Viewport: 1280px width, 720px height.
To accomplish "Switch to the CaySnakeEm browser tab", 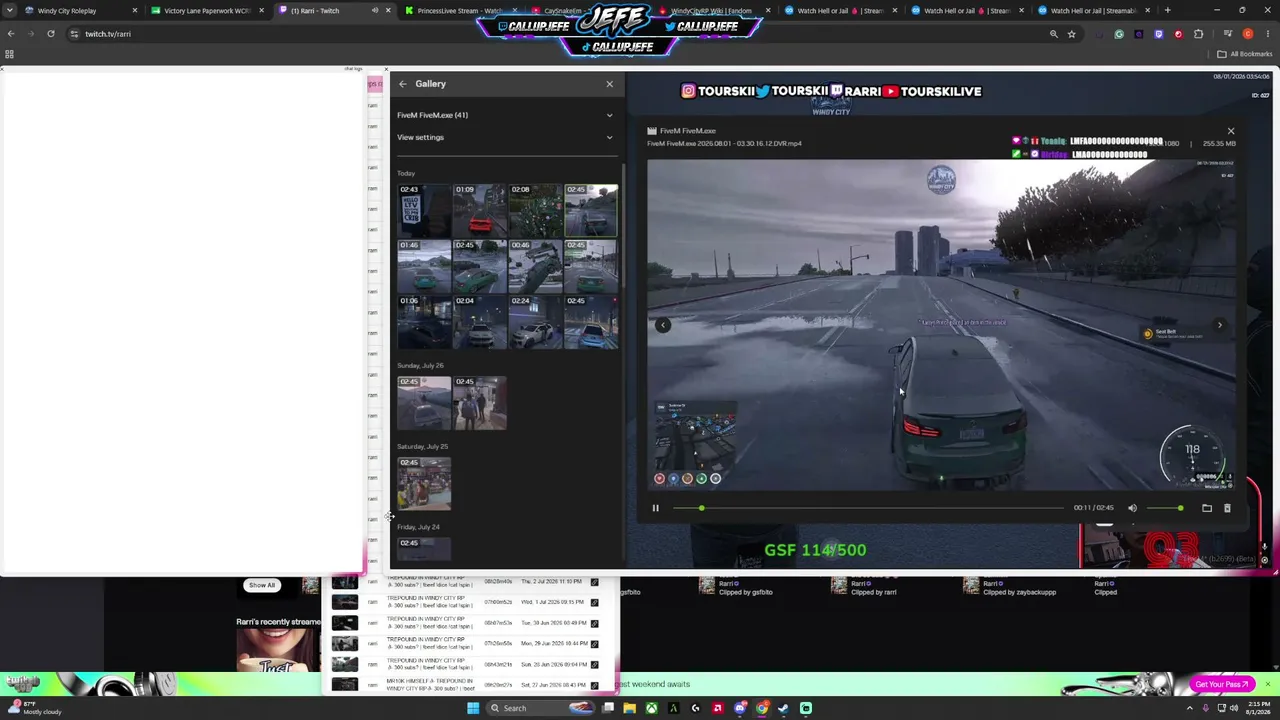I will coord(587,11).
